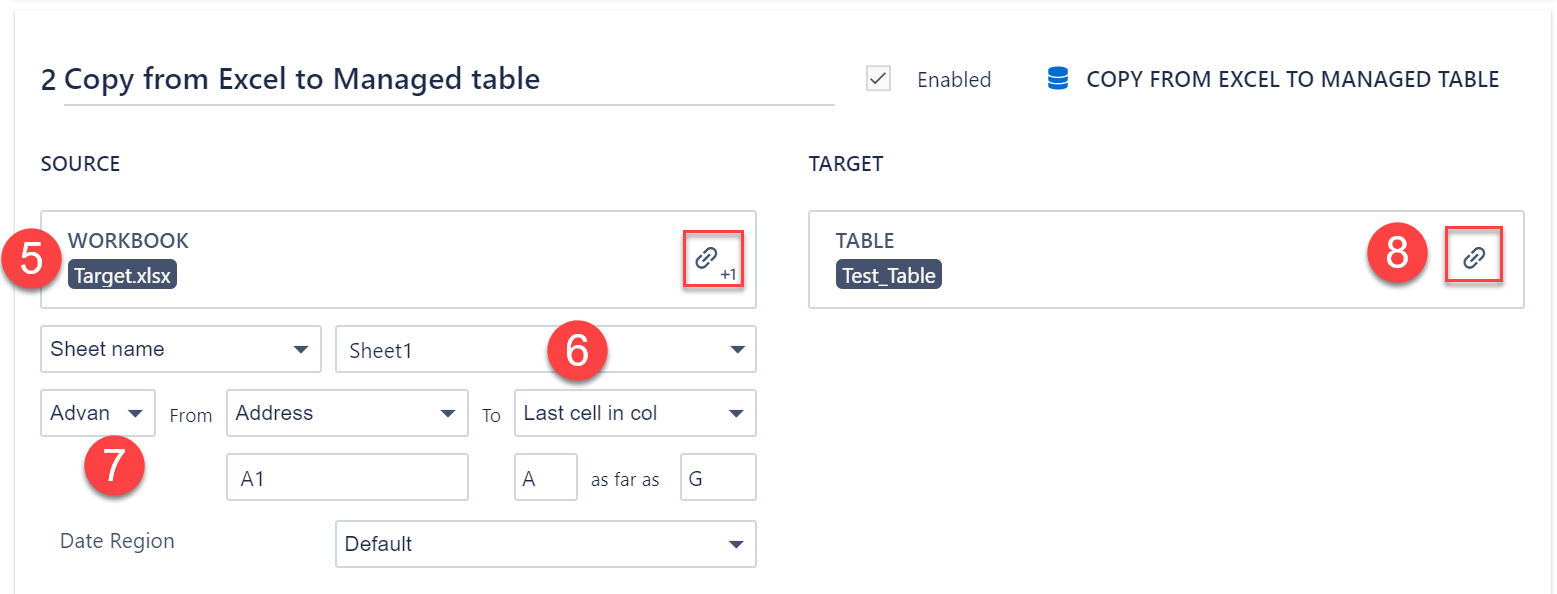Open the Sheet name dropdown
Image resolution: width=1557 pixels, height=594 pixels.
[x=180, y=349]
